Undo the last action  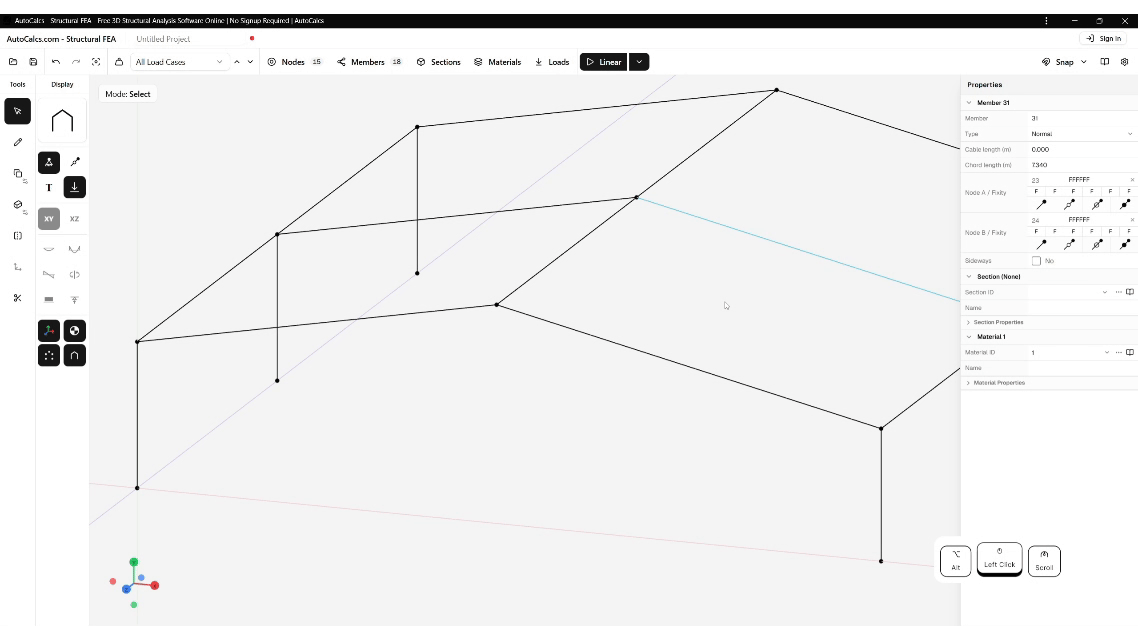[56, 62]
